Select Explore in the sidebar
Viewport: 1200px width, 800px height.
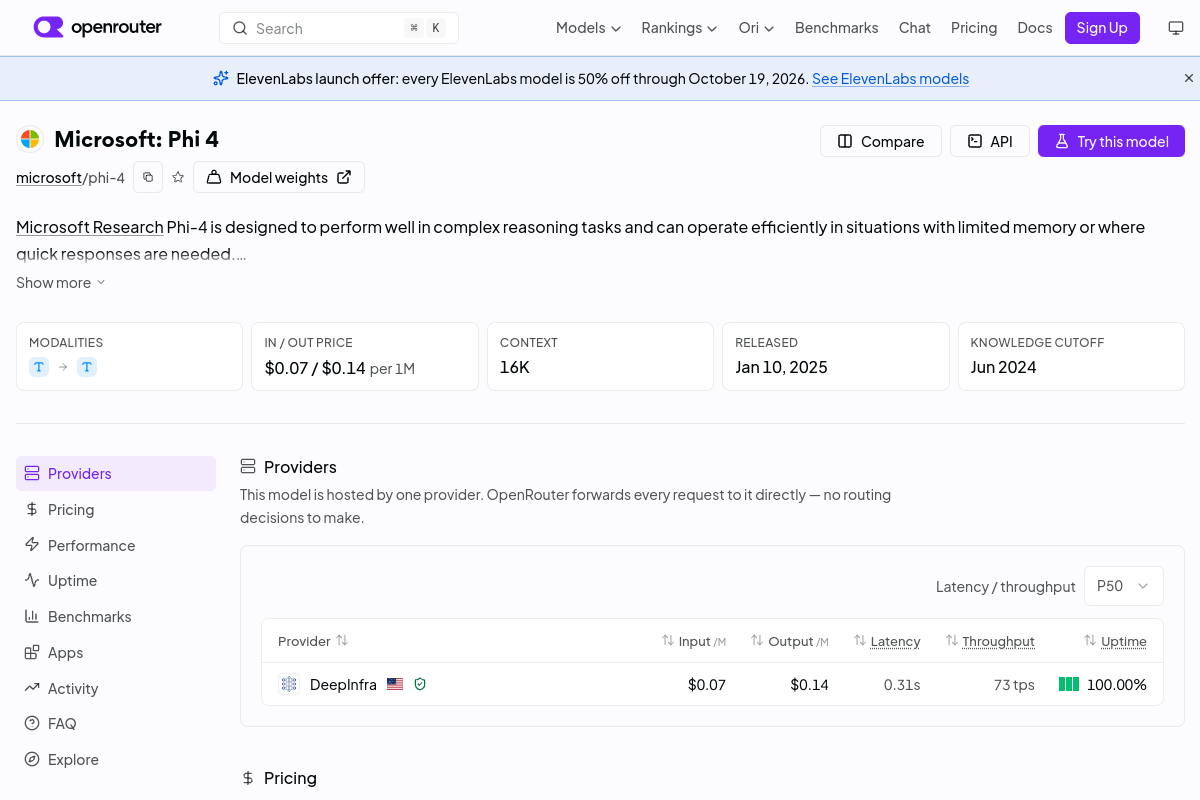tap(116, 759)
